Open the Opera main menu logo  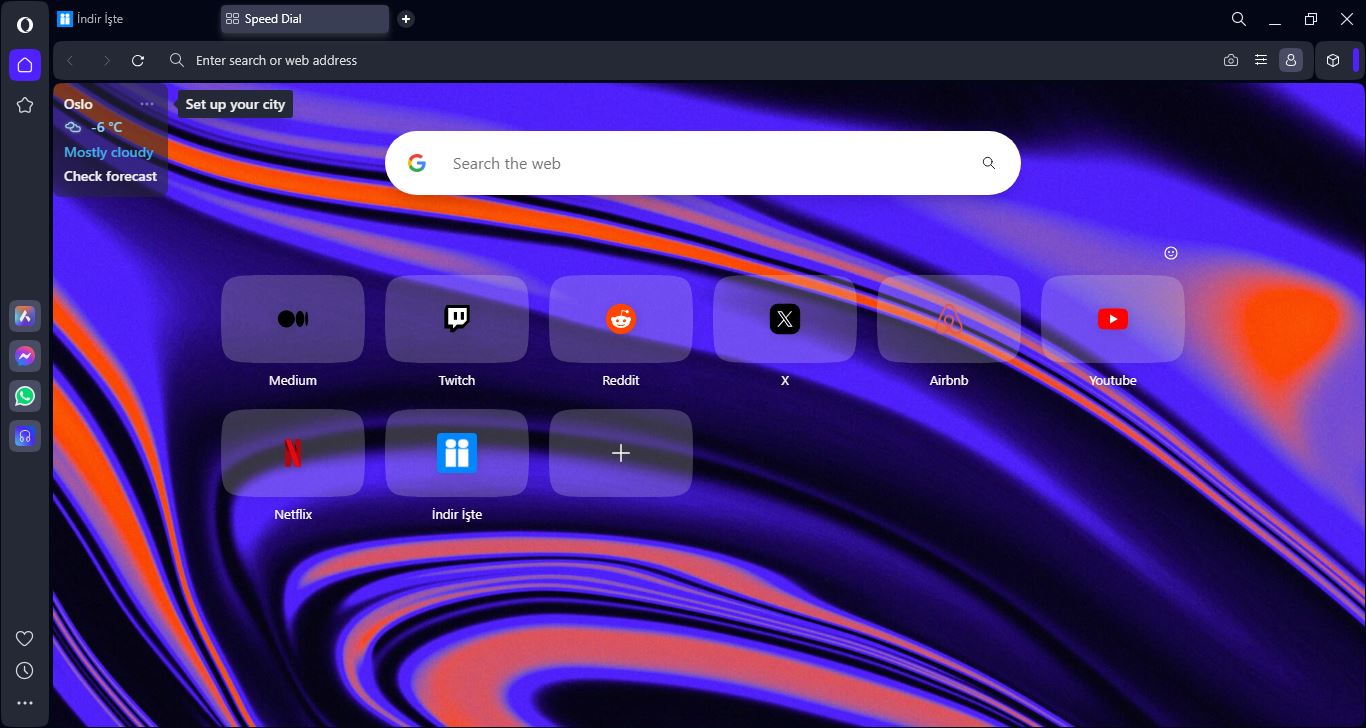tap(25, 25)
